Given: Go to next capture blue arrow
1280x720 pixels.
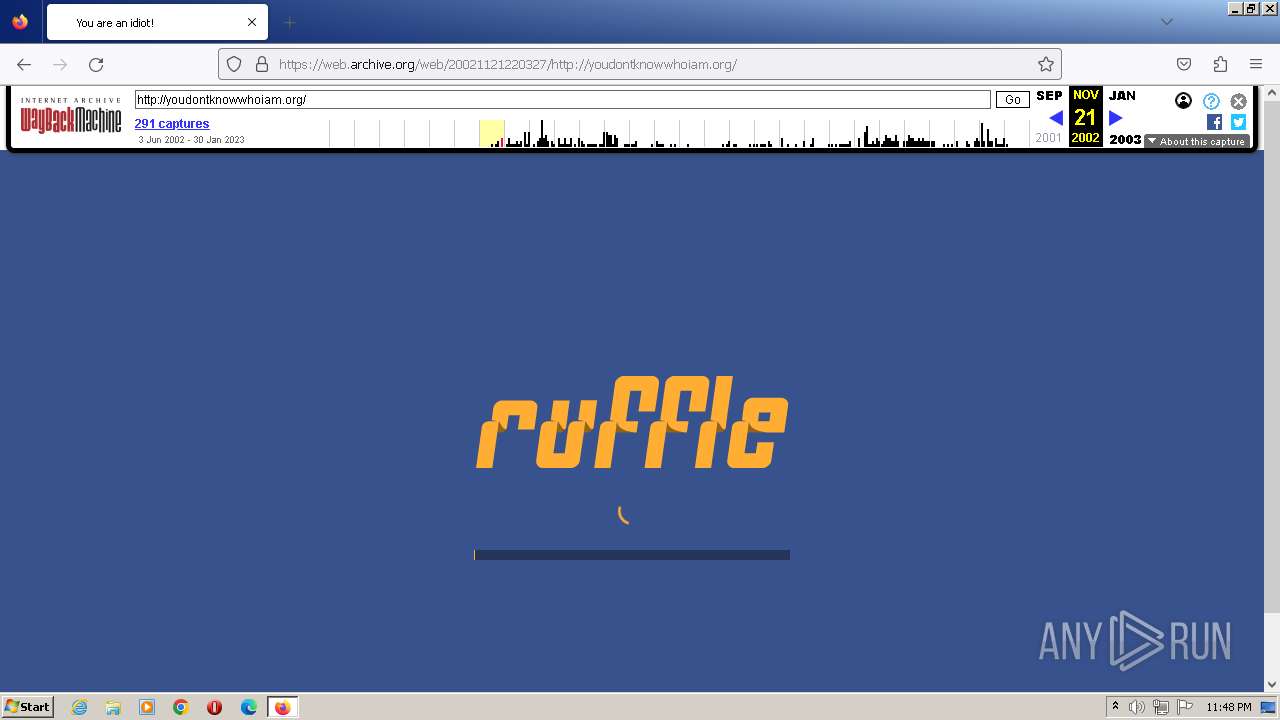Looking at the screenshot, I should coord(1116,118).
